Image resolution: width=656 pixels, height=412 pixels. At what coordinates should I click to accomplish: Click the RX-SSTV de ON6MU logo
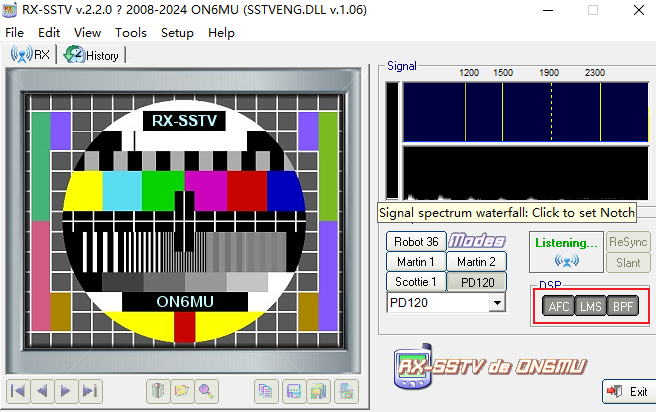coord(489,367)
